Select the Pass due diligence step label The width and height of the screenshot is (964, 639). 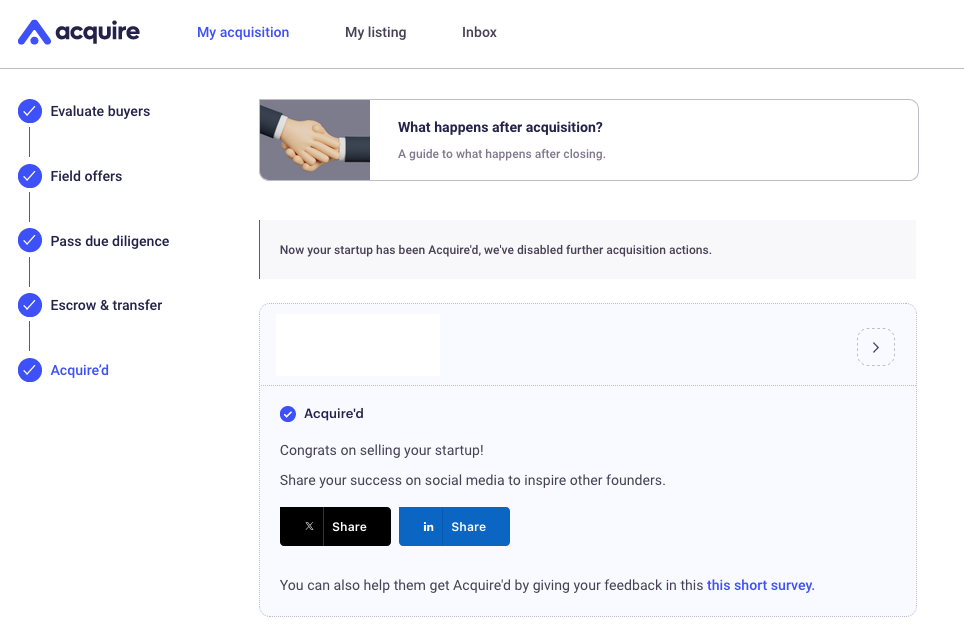coord(109,241)
